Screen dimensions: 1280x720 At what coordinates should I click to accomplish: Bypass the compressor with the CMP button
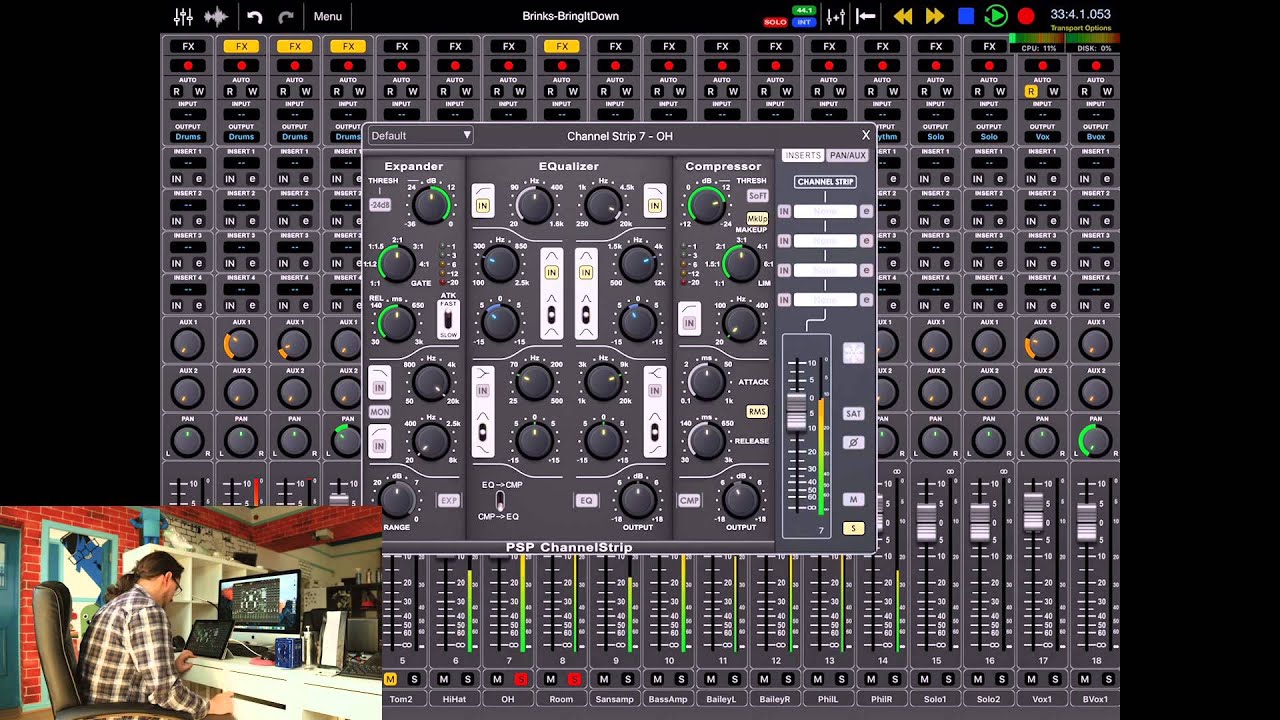click(x=689, y=500)
